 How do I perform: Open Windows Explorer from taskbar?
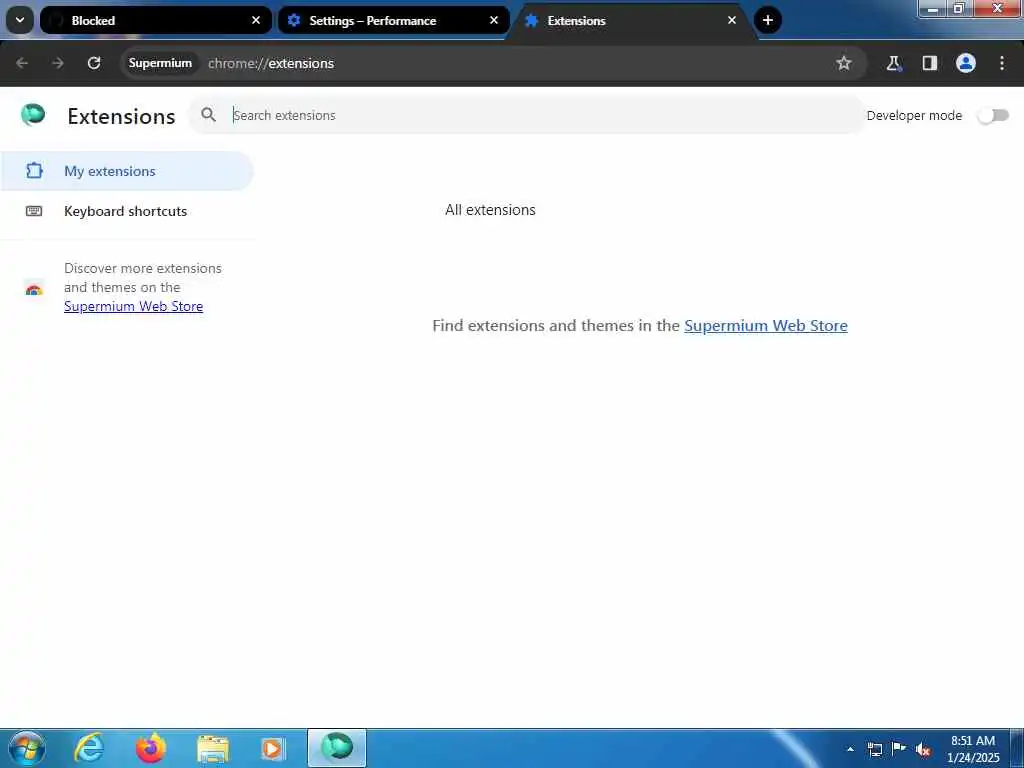(212, 748)
